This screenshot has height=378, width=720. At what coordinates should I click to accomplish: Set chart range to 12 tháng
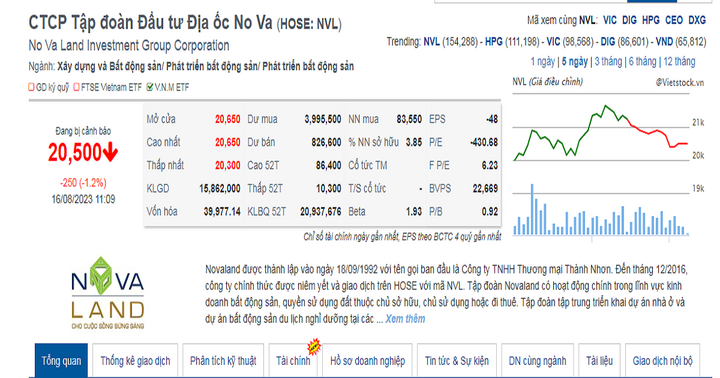point(679,62)
